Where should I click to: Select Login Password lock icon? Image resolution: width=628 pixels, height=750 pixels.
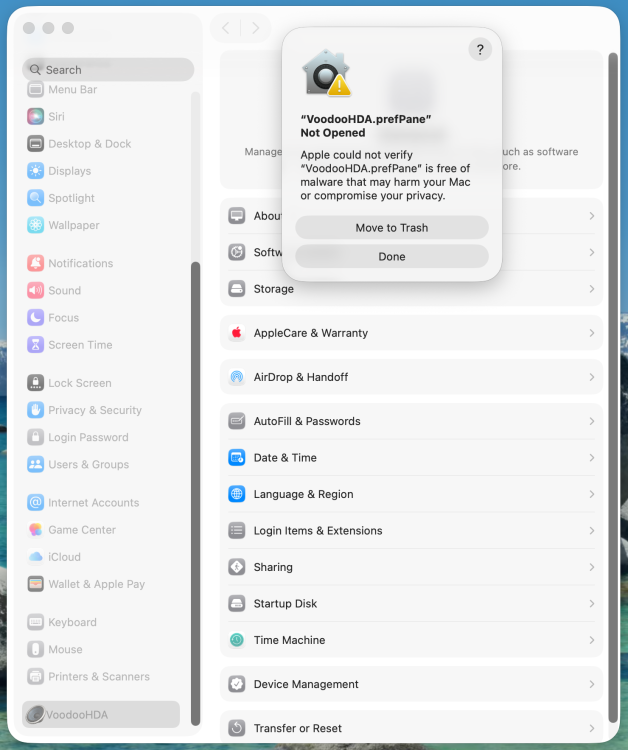pos(35,437)
